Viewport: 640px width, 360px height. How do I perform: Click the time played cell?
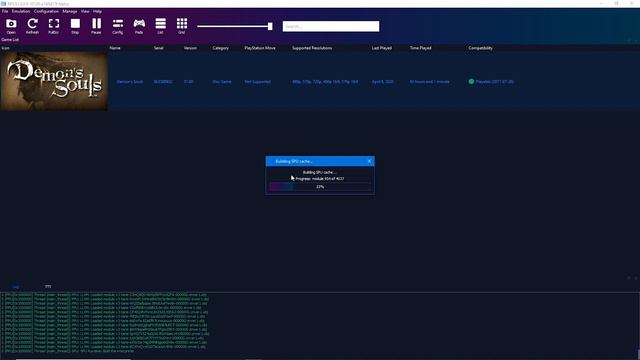(x=429, y=82)
